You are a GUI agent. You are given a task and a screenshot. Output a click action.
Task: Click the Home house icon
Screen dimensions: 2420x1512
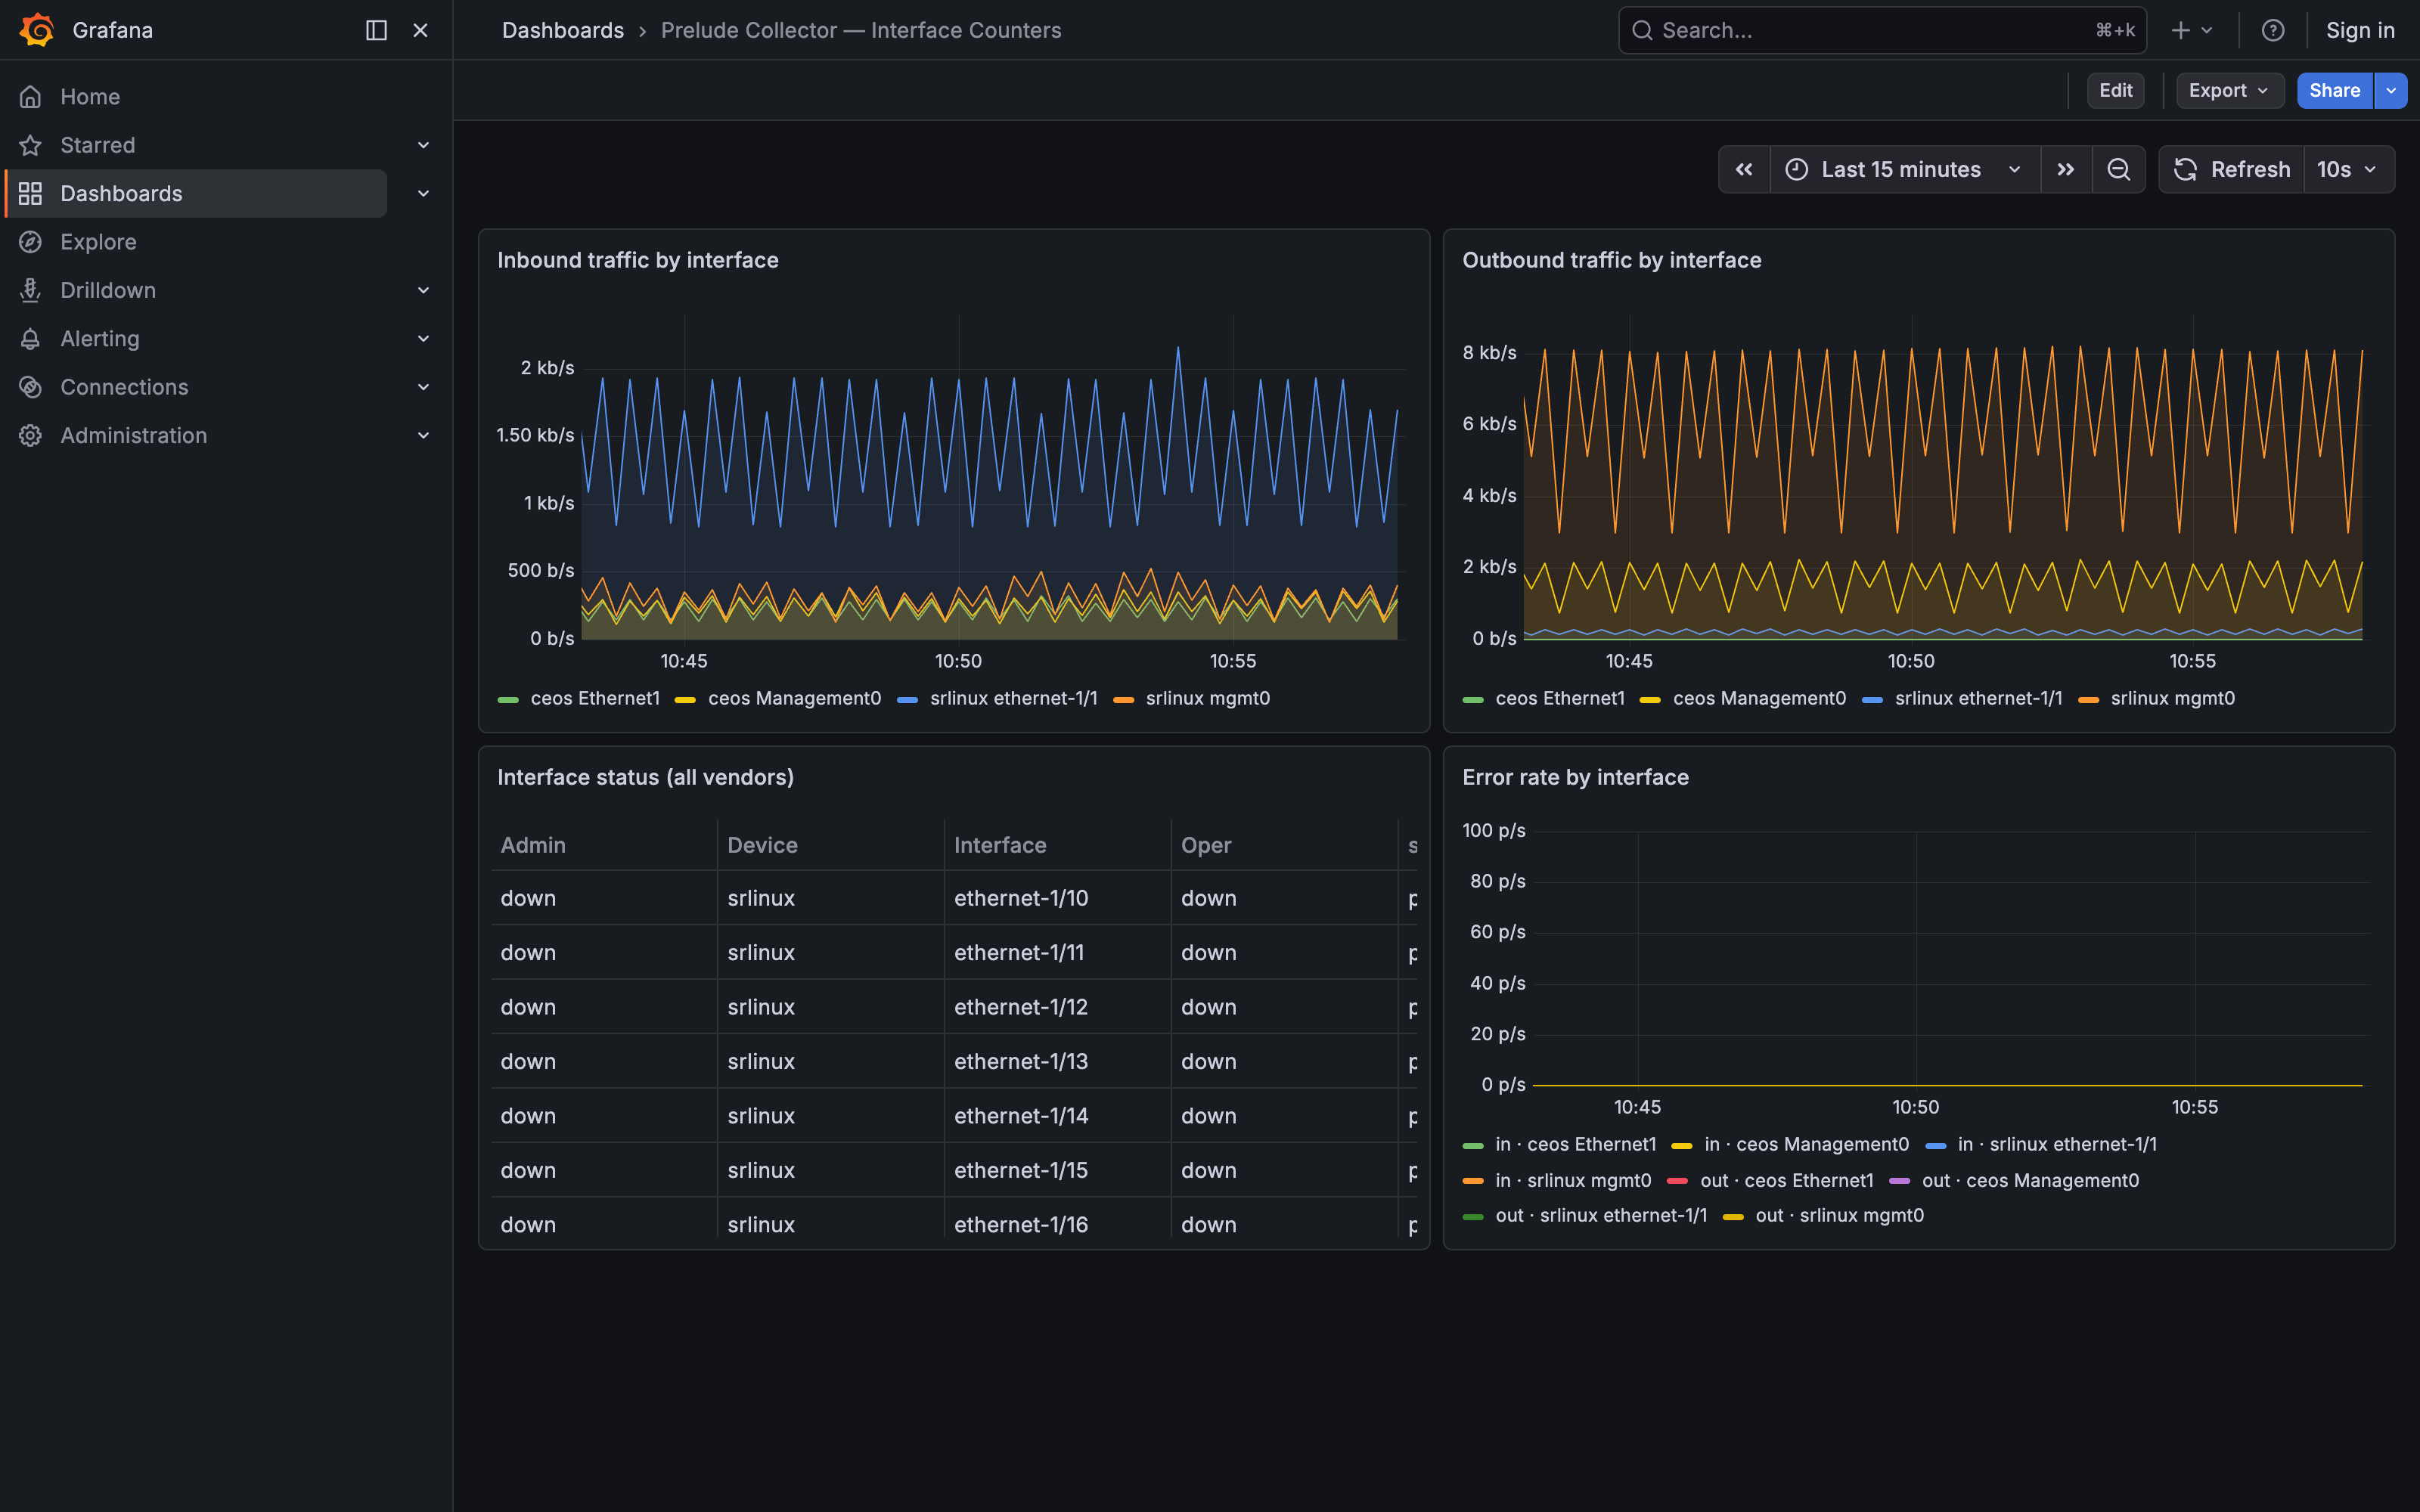(x=30, y=97)
